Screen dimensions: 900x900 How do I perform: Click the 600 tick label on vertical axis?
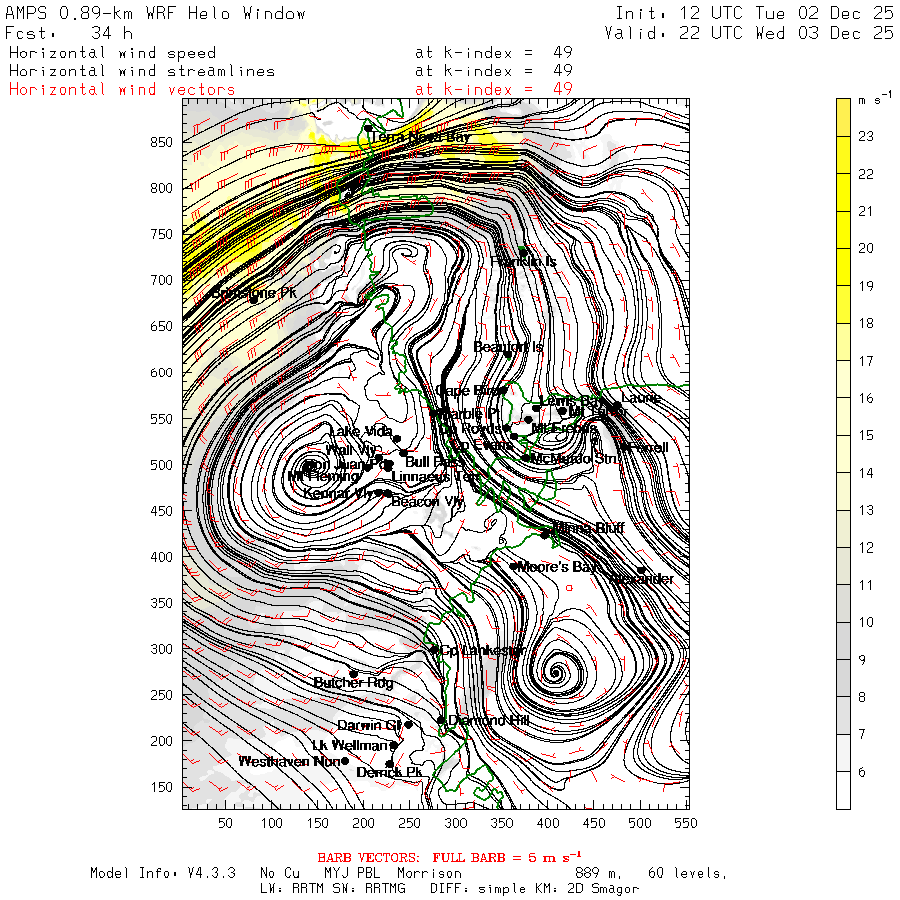tap(161, 373)
